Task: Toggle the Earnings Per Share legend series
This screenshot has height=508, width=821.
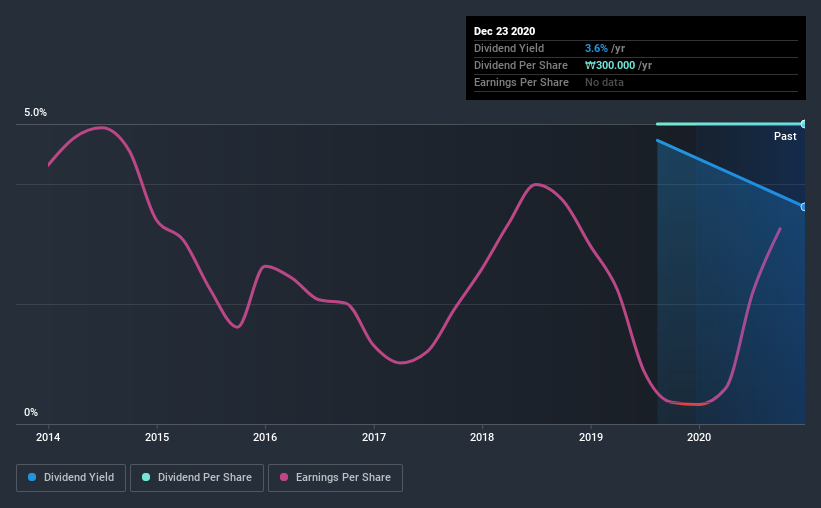Action: [335, 478]
